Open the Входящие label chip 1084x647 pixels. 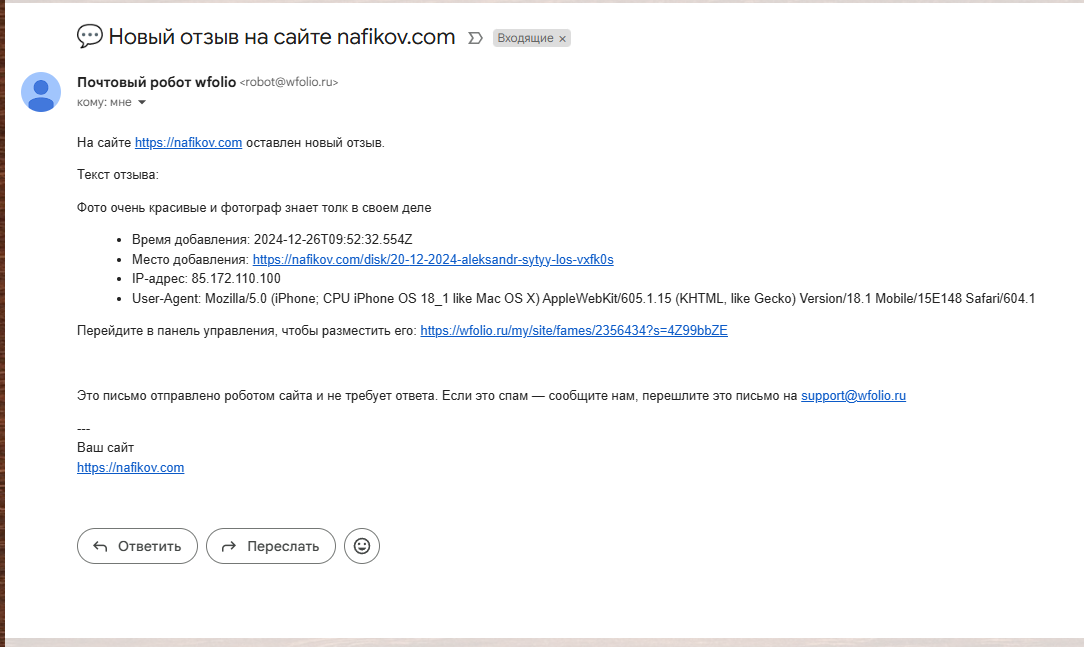pos(525,39)
